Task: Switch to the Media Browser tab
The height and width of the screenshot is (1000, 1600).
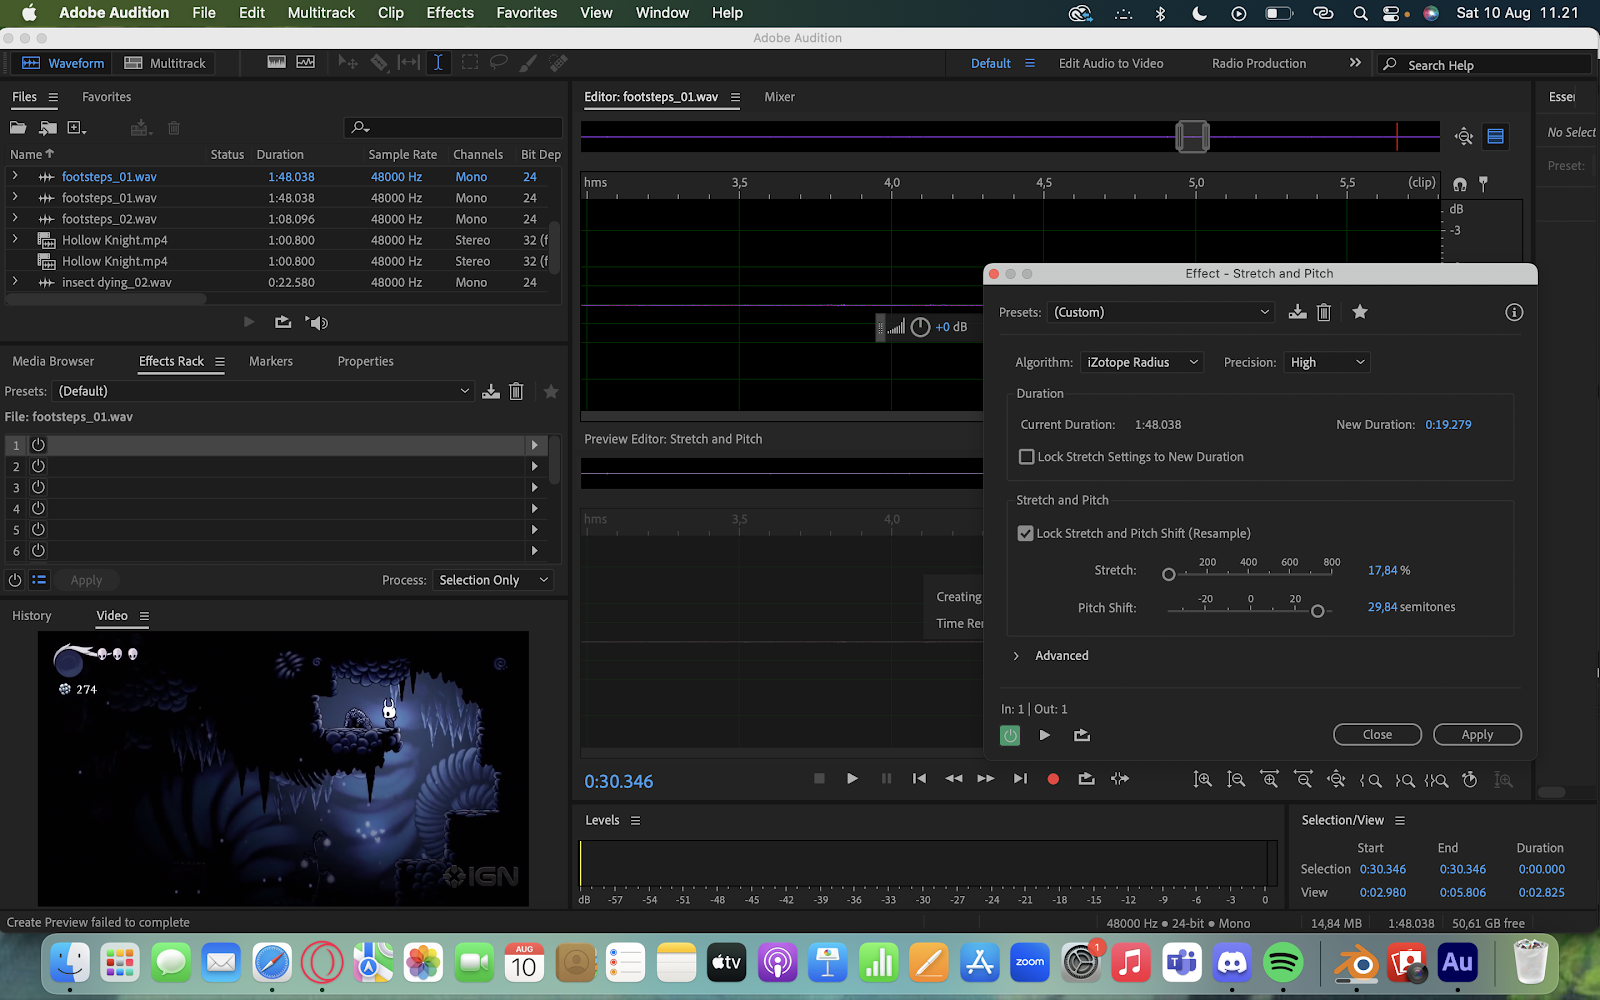Action: coord(53,361)
